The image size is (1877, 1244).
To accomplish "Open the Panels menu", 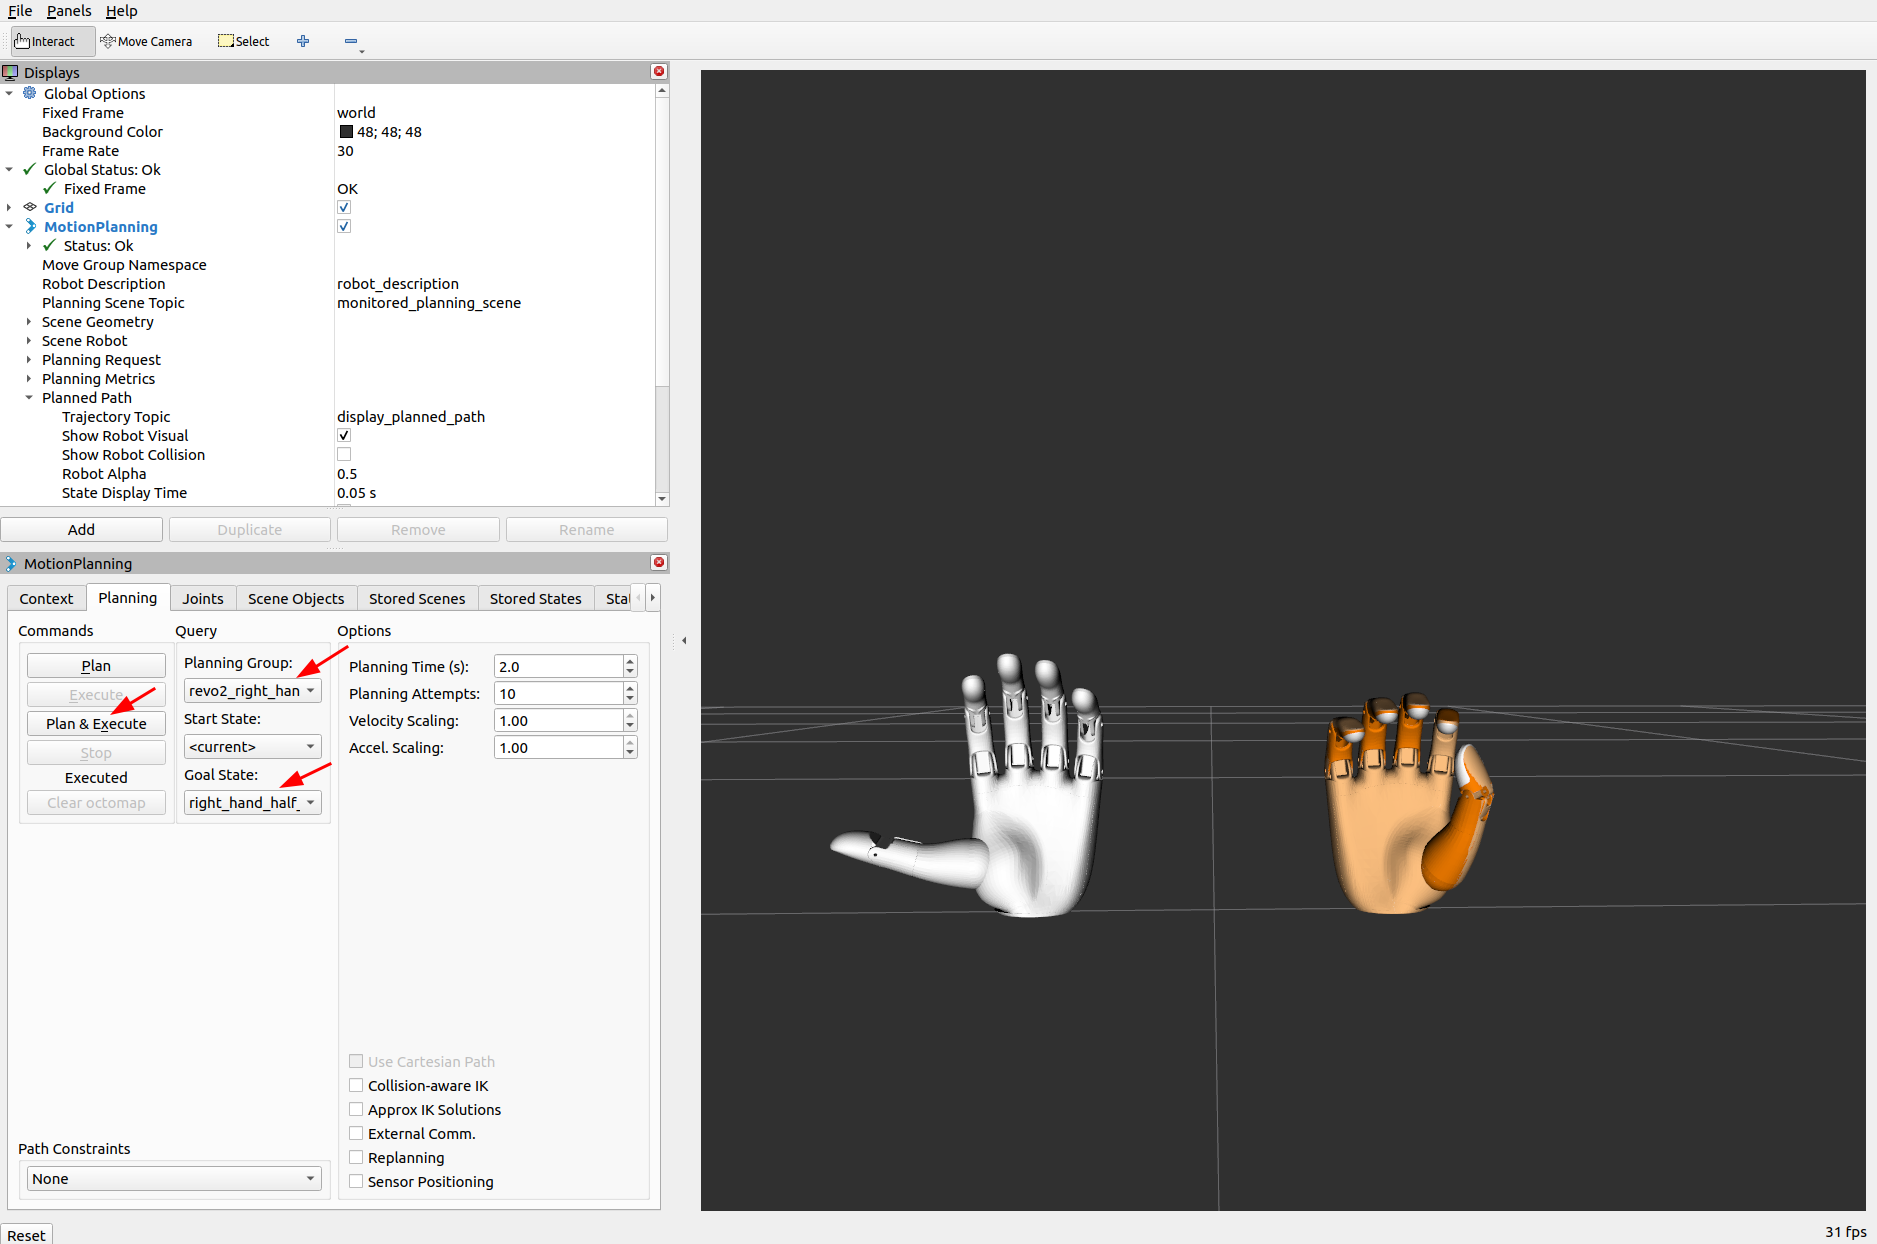I will [68, 11].
